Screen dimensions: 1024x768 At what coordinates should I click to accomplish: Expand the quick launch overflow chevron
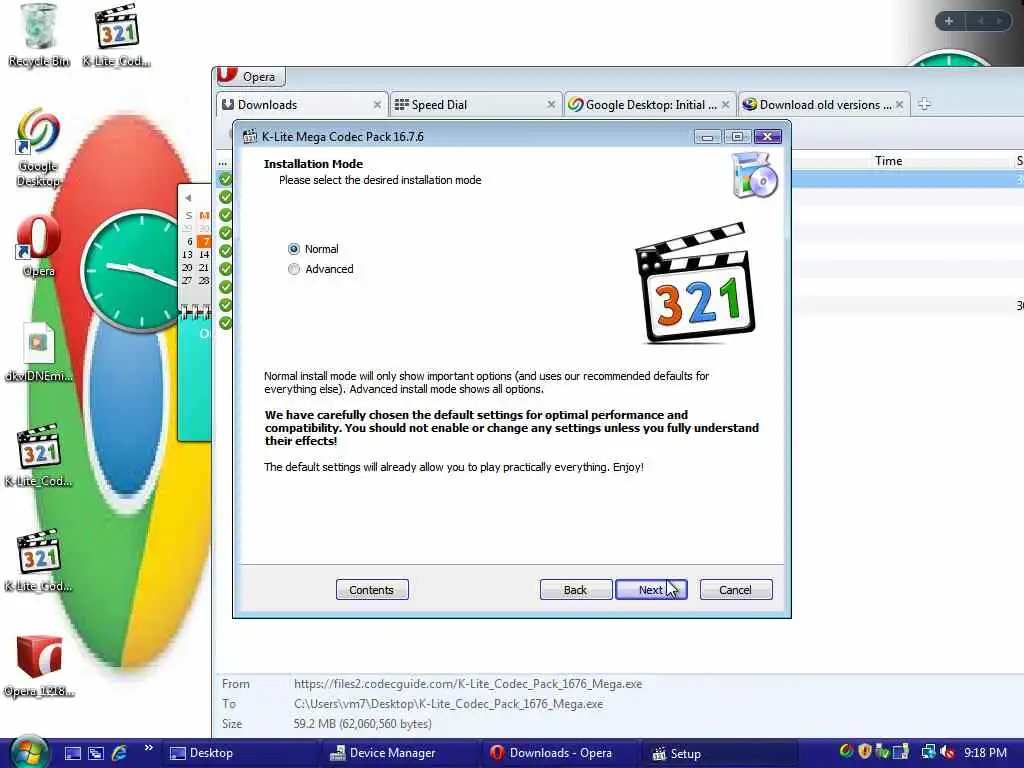[148, 748]
